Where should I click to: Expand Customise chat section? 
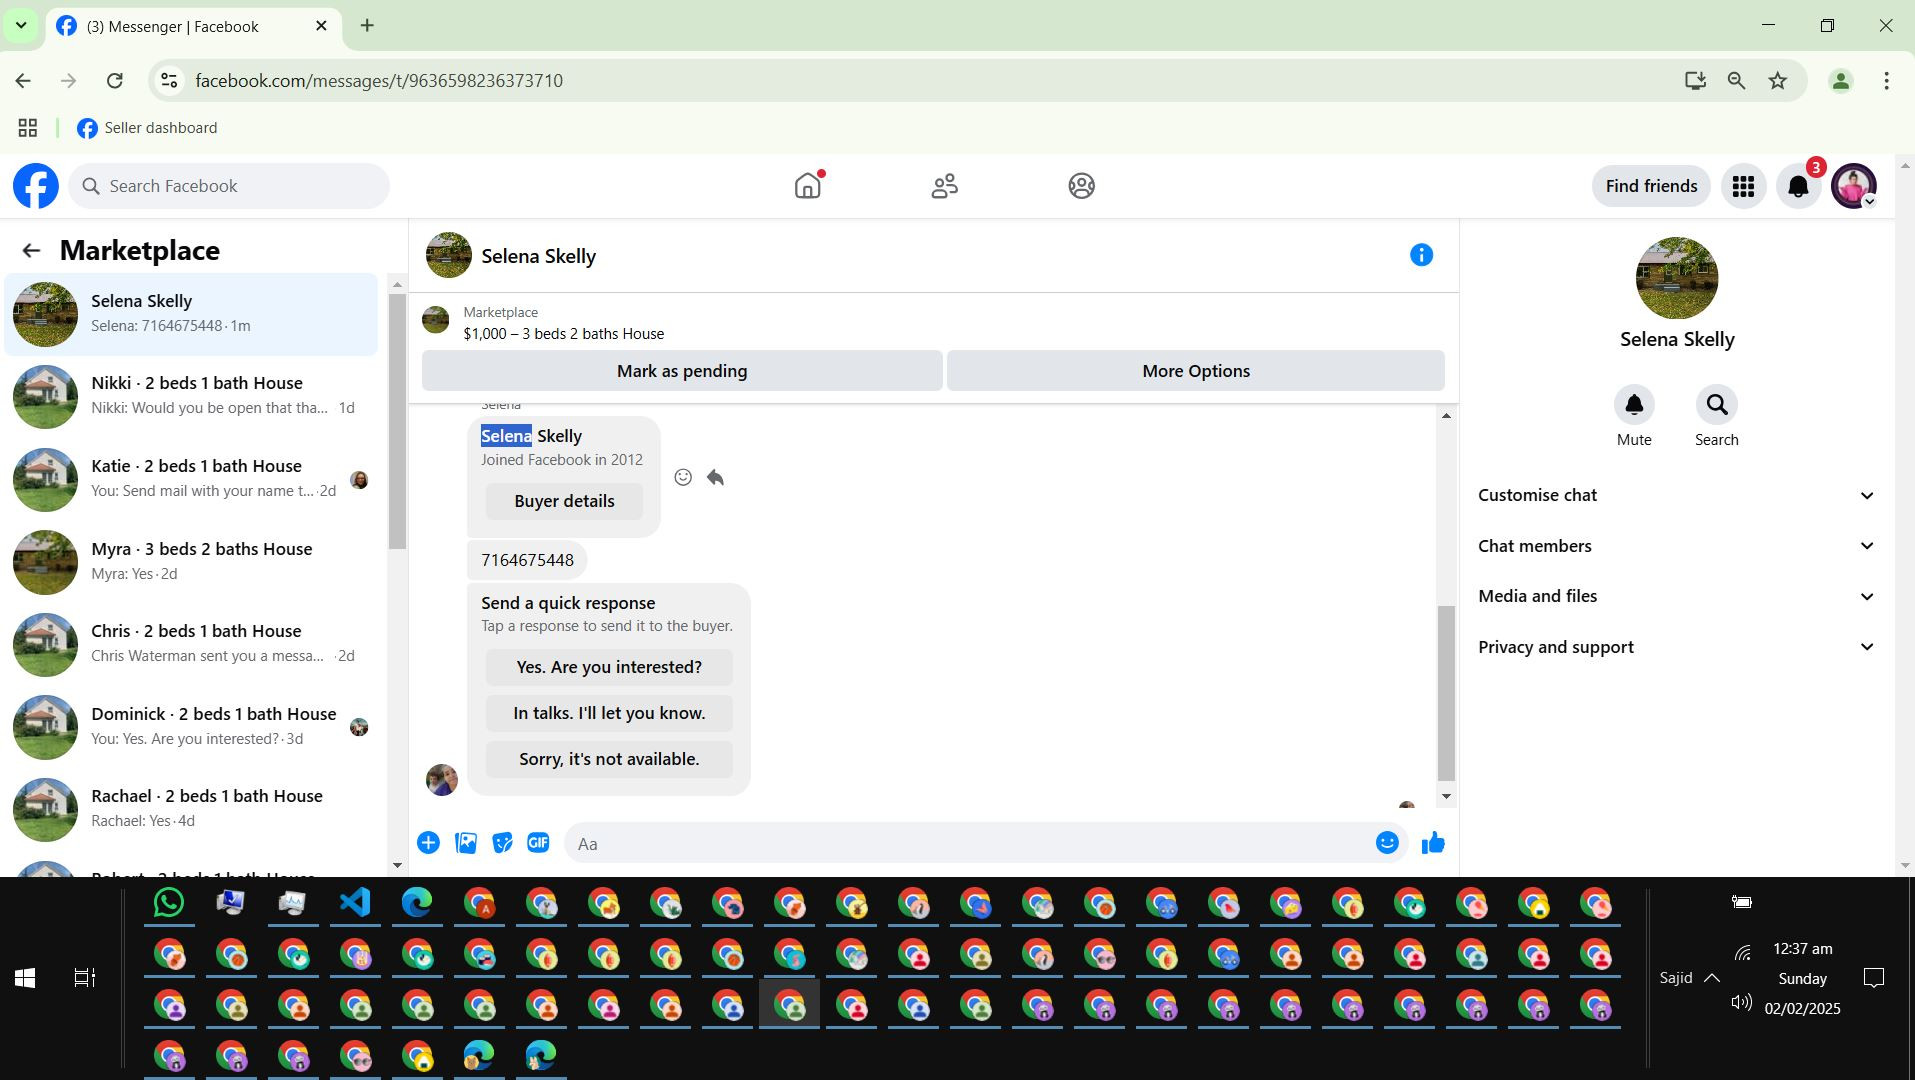coord(1676,495)
